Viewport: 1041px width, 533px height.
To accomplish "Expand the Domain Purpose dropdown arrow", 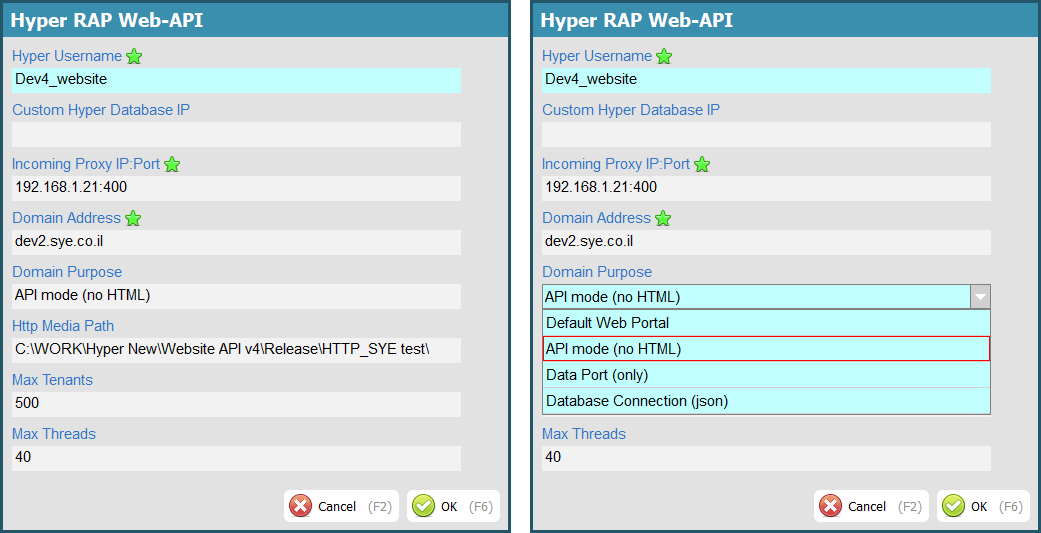I will [980, 297].
